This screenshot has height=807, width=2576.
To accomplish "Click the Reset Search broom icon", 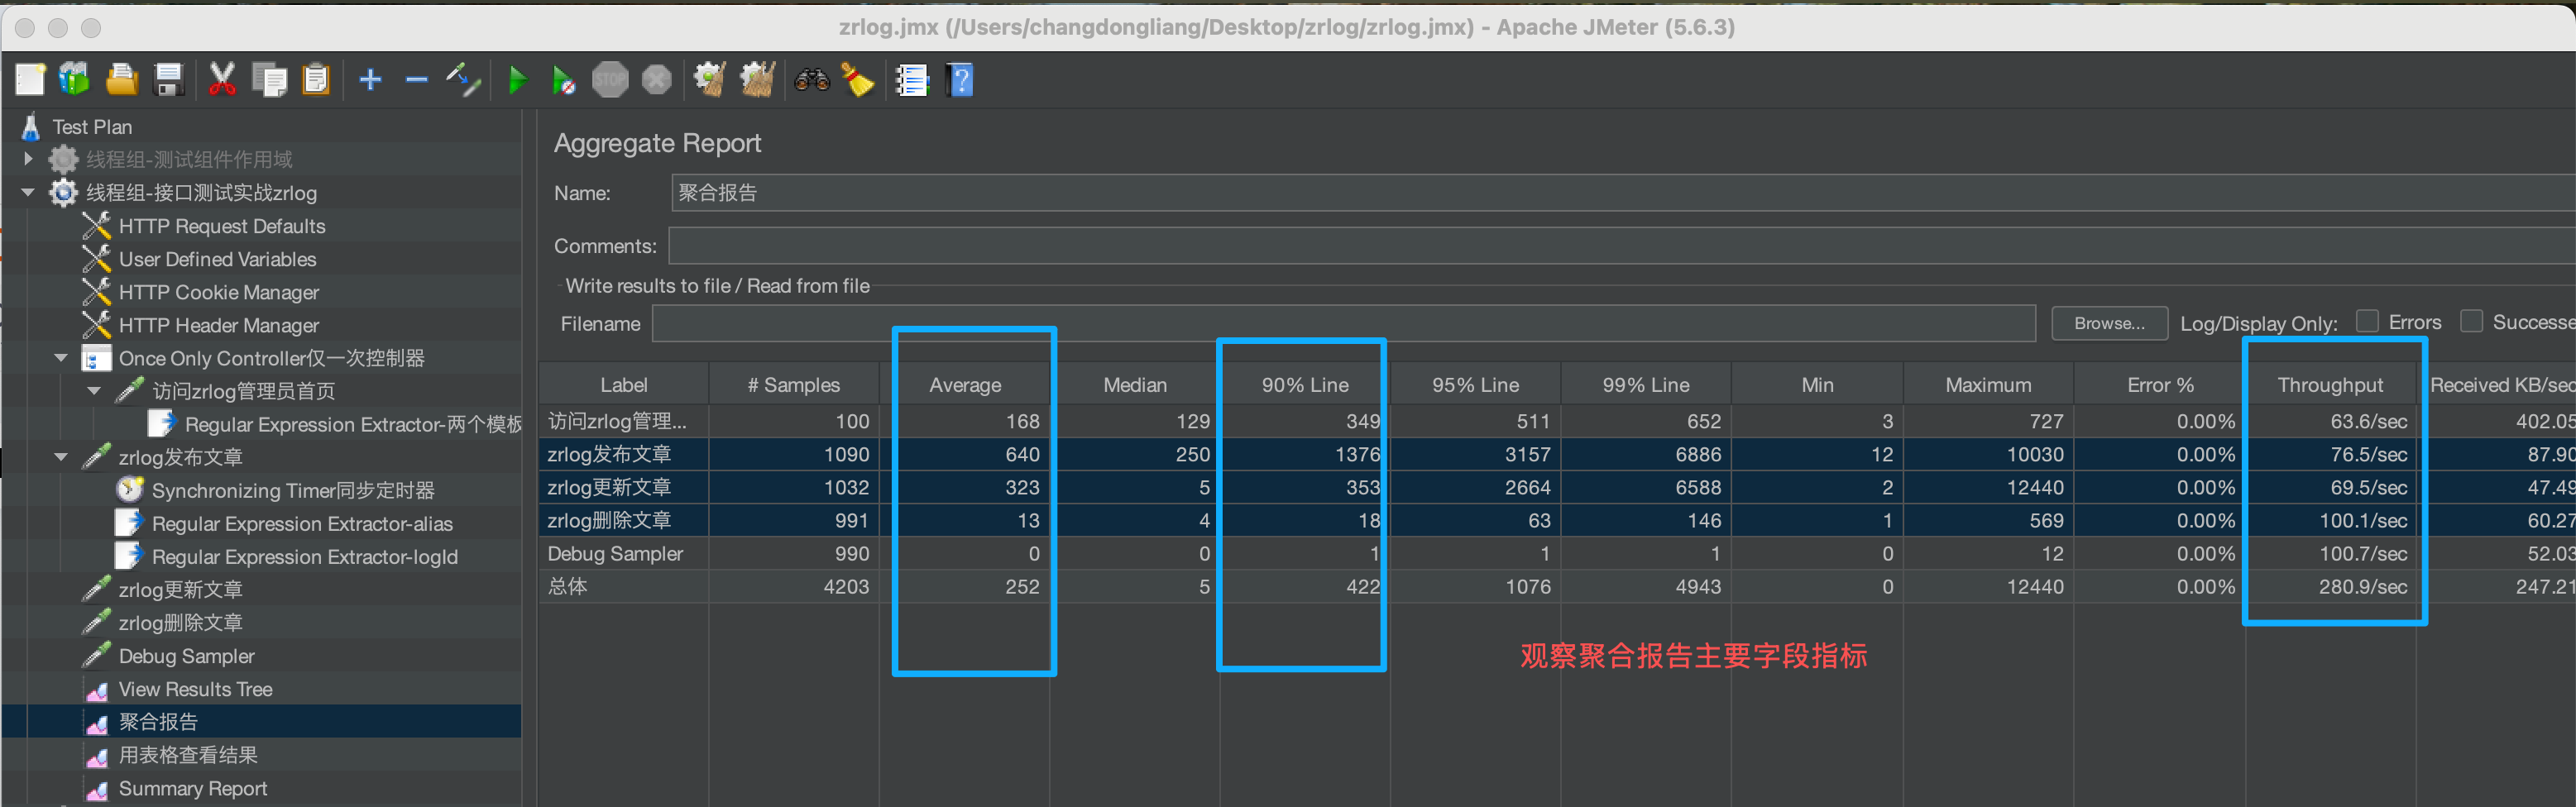I will (858, 79).
